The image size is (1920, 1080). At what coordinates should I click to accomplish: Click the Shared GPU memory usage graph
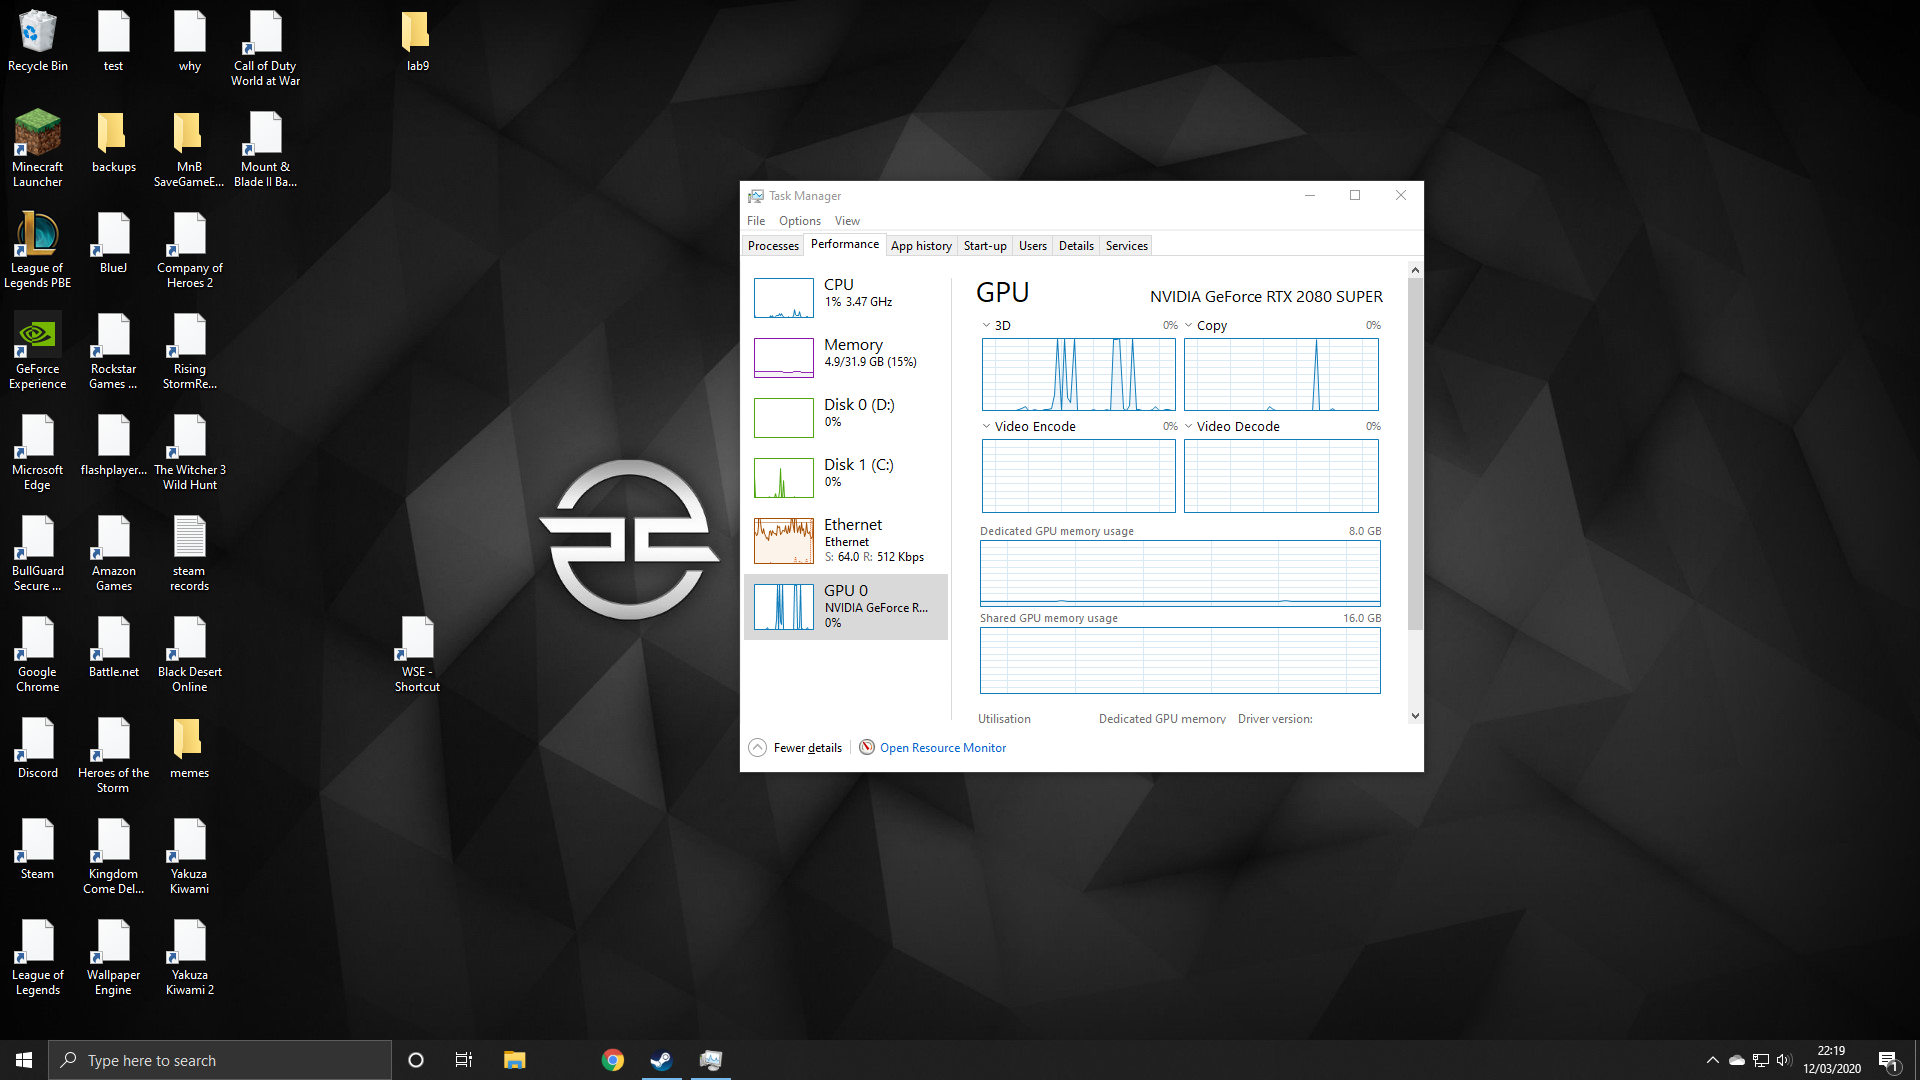1180,660
